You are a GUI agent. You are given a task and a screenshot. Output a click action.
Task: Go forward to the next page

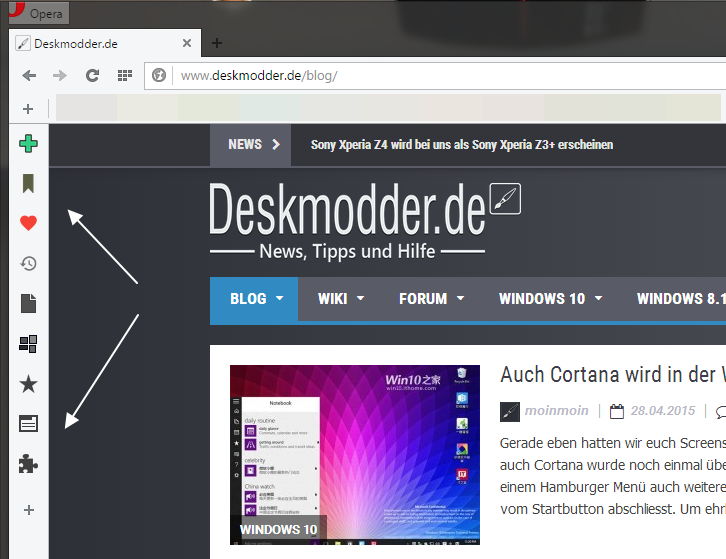60,75
